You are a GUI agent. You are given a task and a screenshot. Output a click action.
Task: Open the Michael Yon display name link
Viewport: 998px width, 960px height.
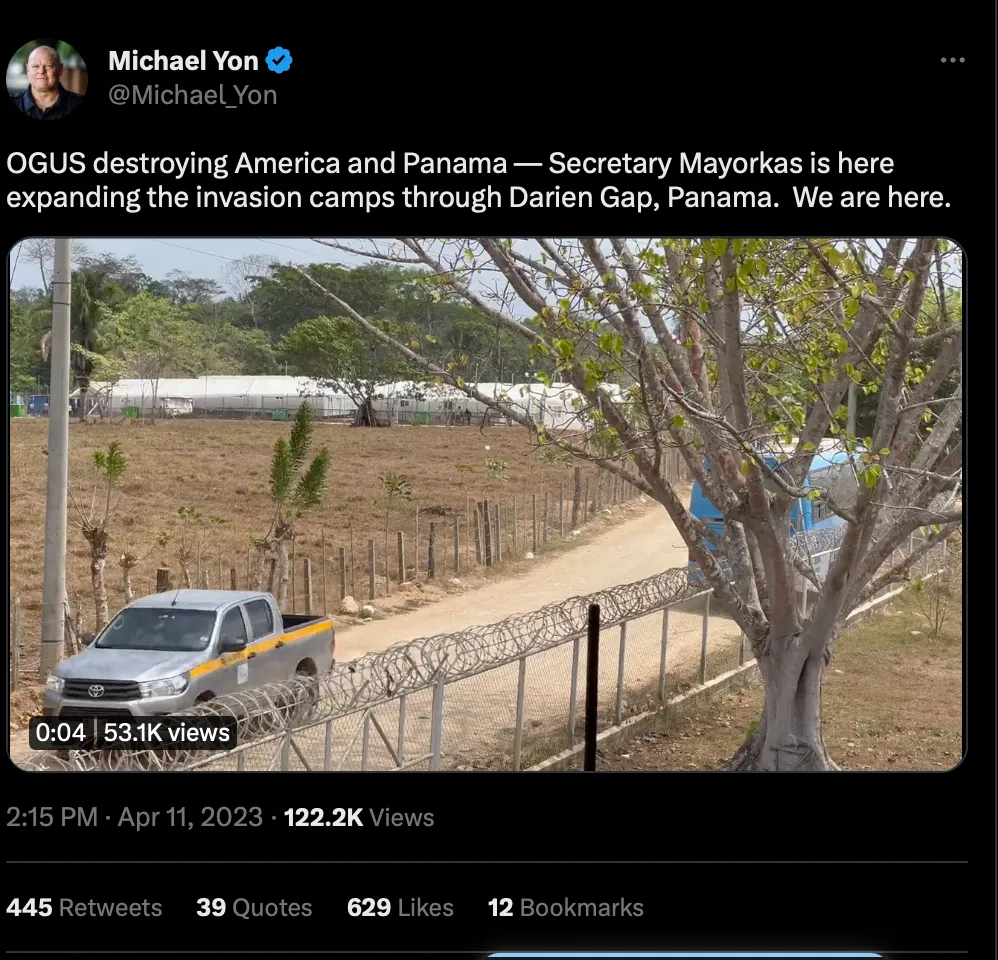coord(182,61)
